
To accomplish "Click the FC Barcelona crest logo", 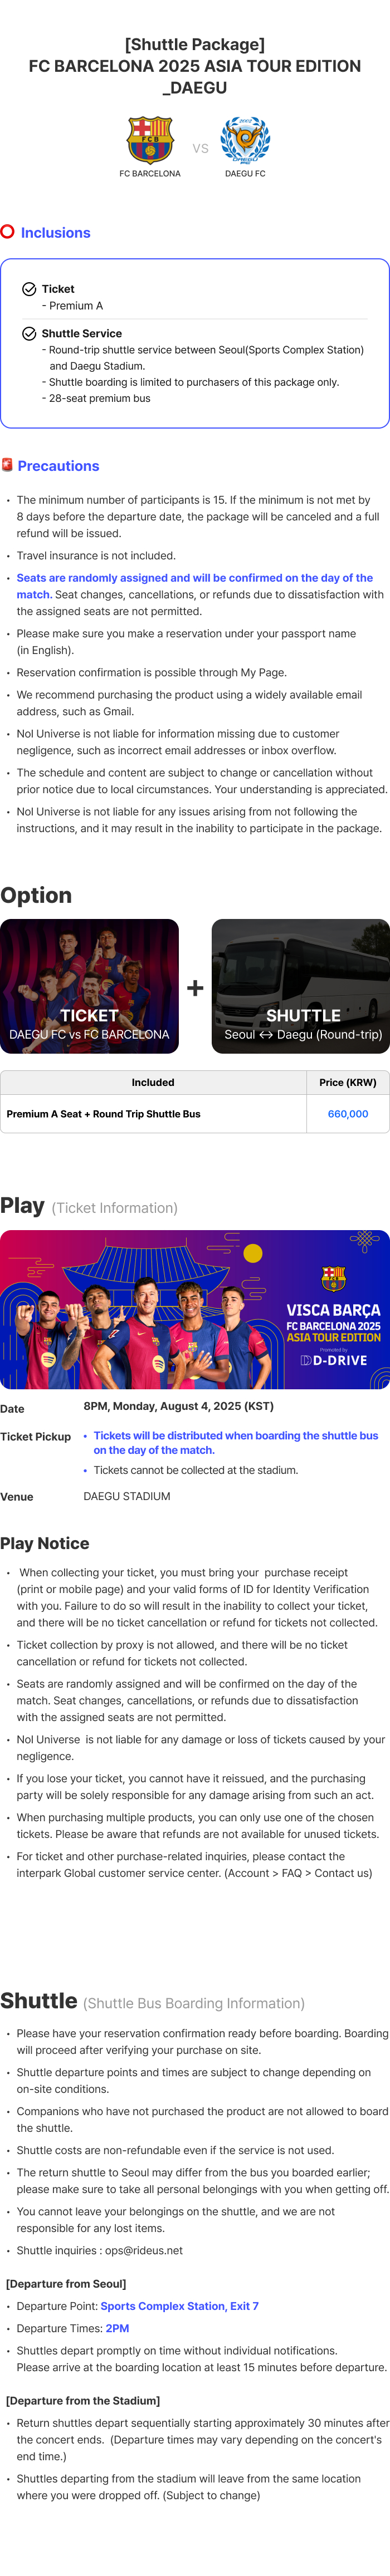I will coord(150,139).
